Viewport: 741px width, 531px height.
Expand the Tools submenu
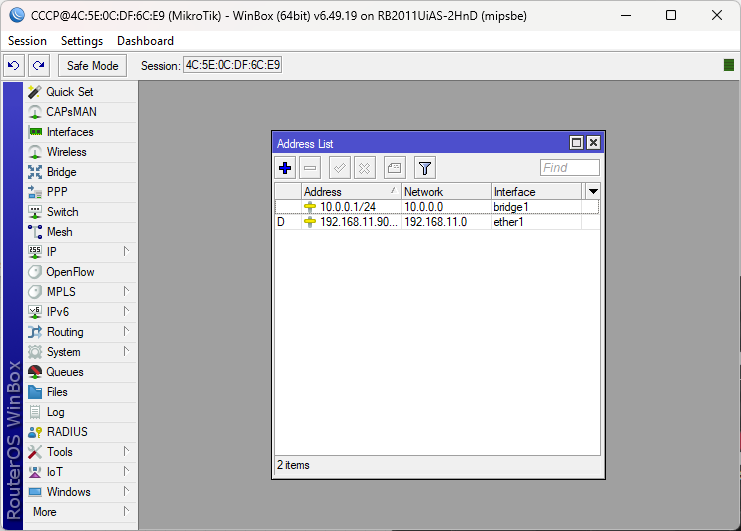point(80,452)
